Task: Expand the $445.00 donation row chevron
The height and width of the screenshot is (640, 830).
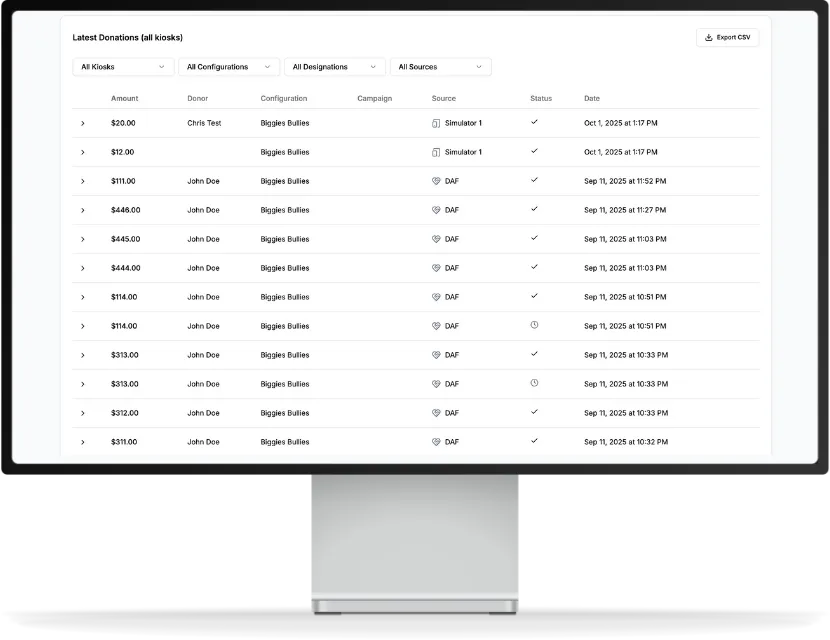Action: 83,239
